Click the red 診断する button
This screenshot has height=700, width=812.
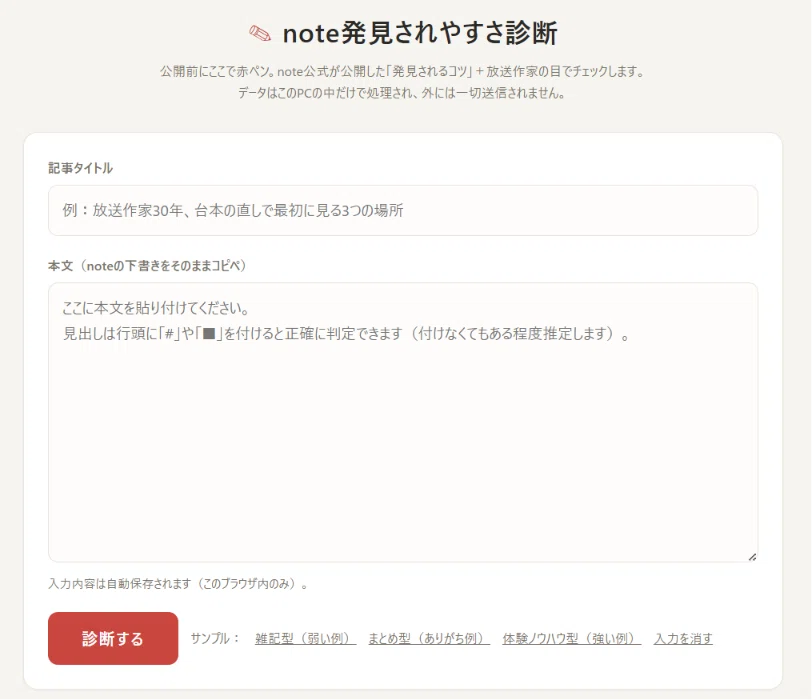[x=113, y=638]
